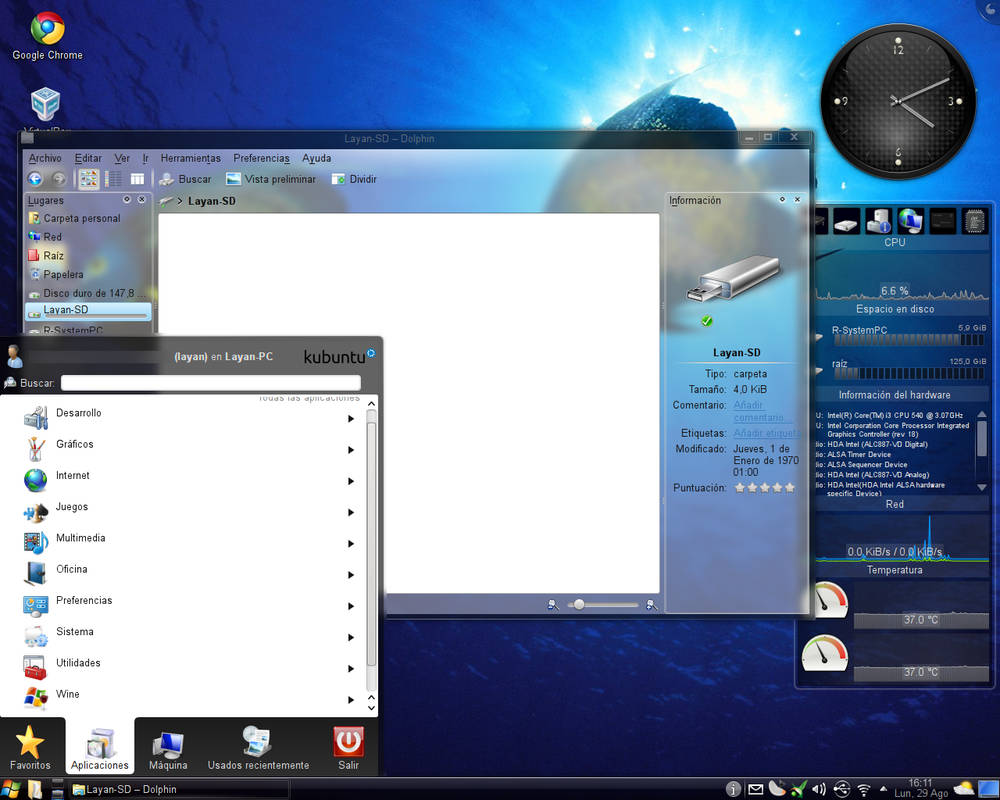Expand the Internet category in the app launcher
1000x800 pixels.
71,475
